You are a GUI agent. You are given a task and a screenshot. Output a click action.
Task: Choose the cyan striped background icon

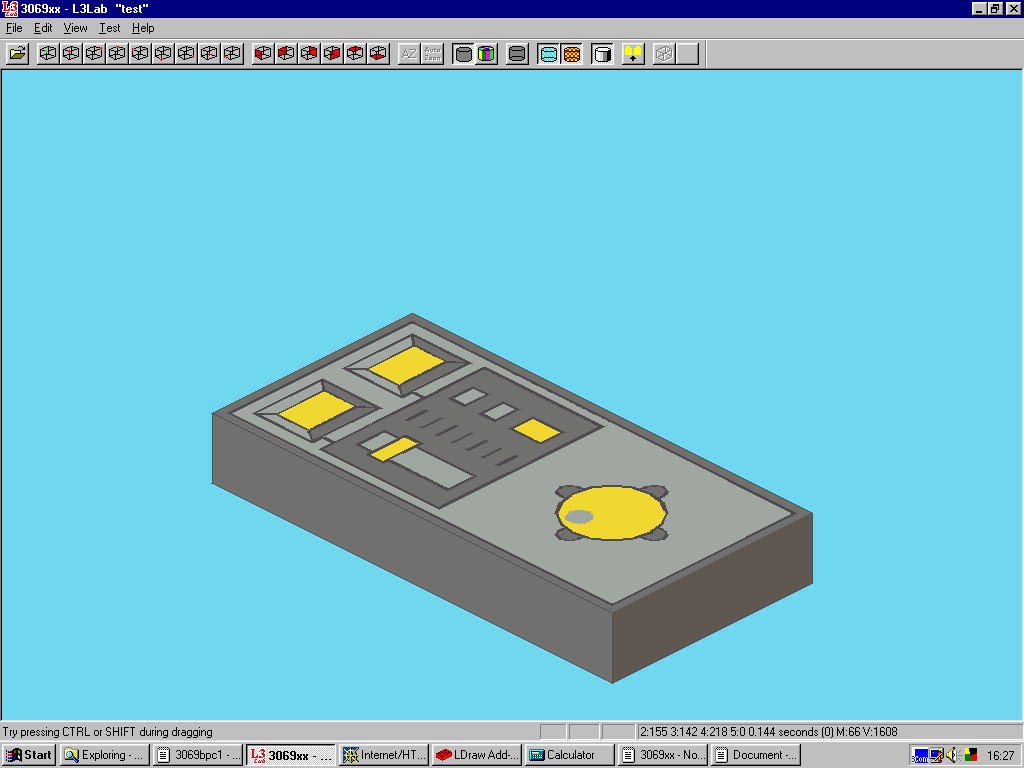(551, 53)
